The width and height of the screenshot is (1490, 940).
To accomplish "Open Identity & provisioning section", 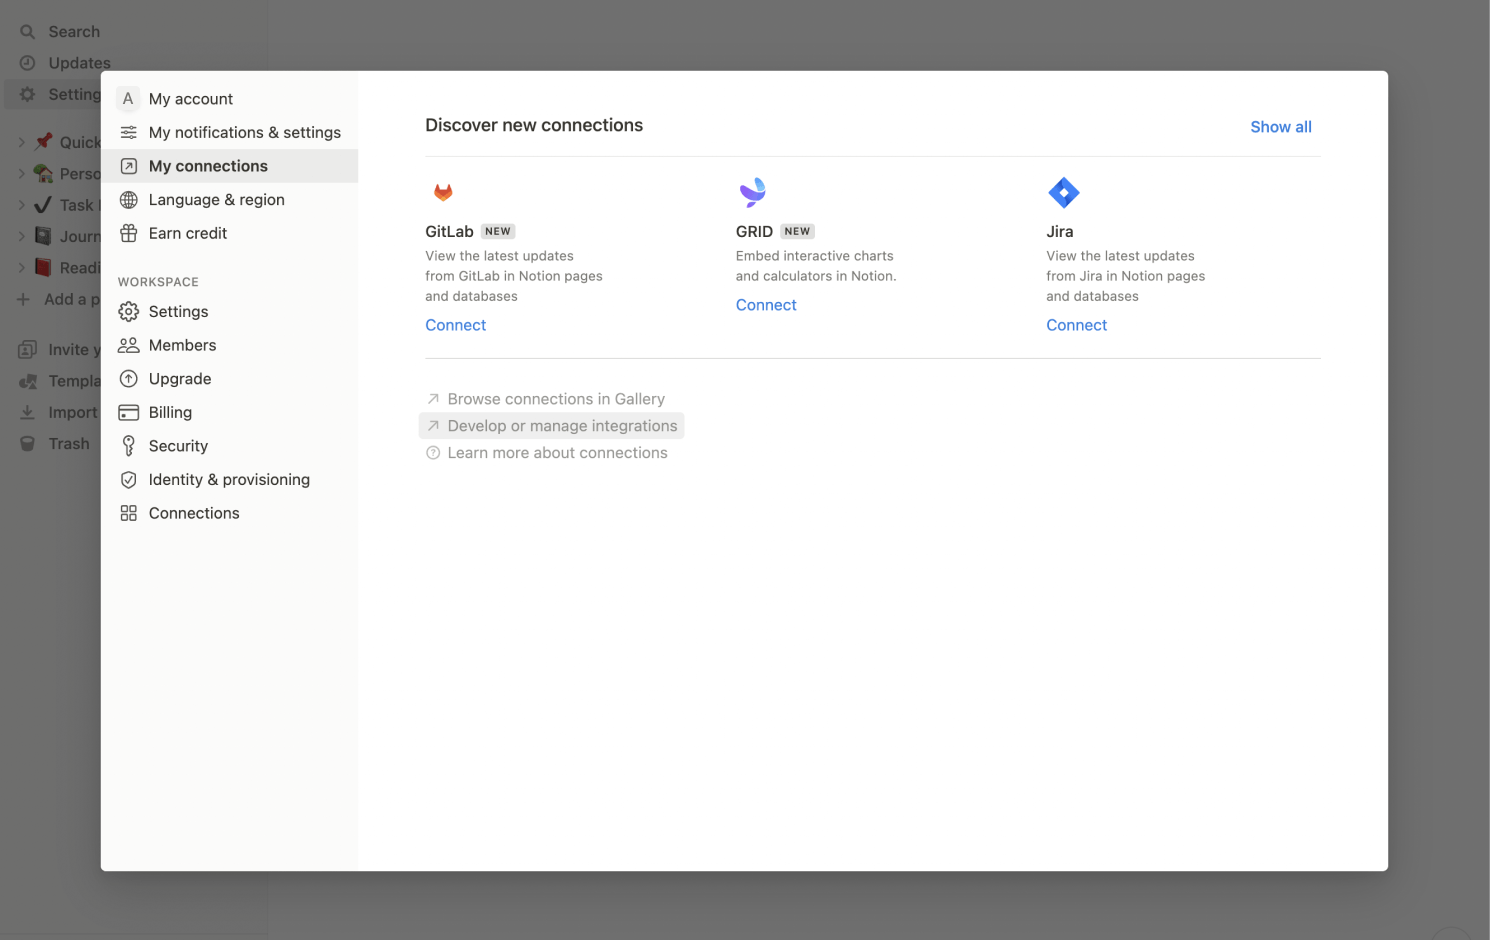I will coord(230,480).
